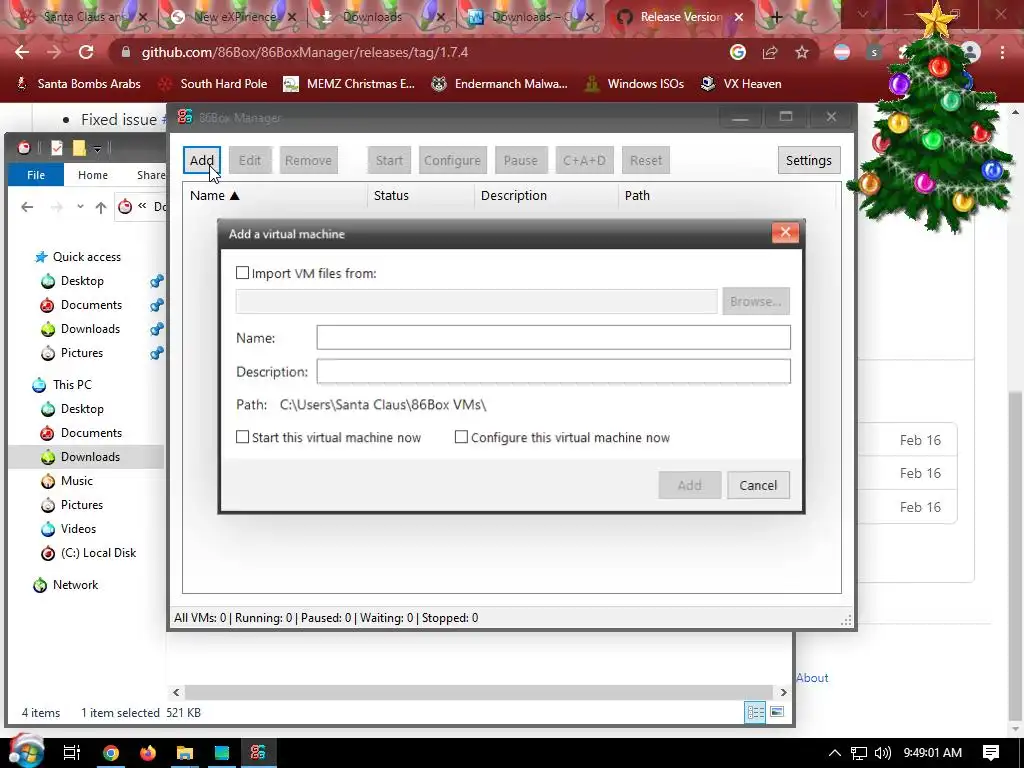Close the Release Version tab
Image resolution: width=1024 pixels, height=768 pixels.
click(x=739, y=17)
